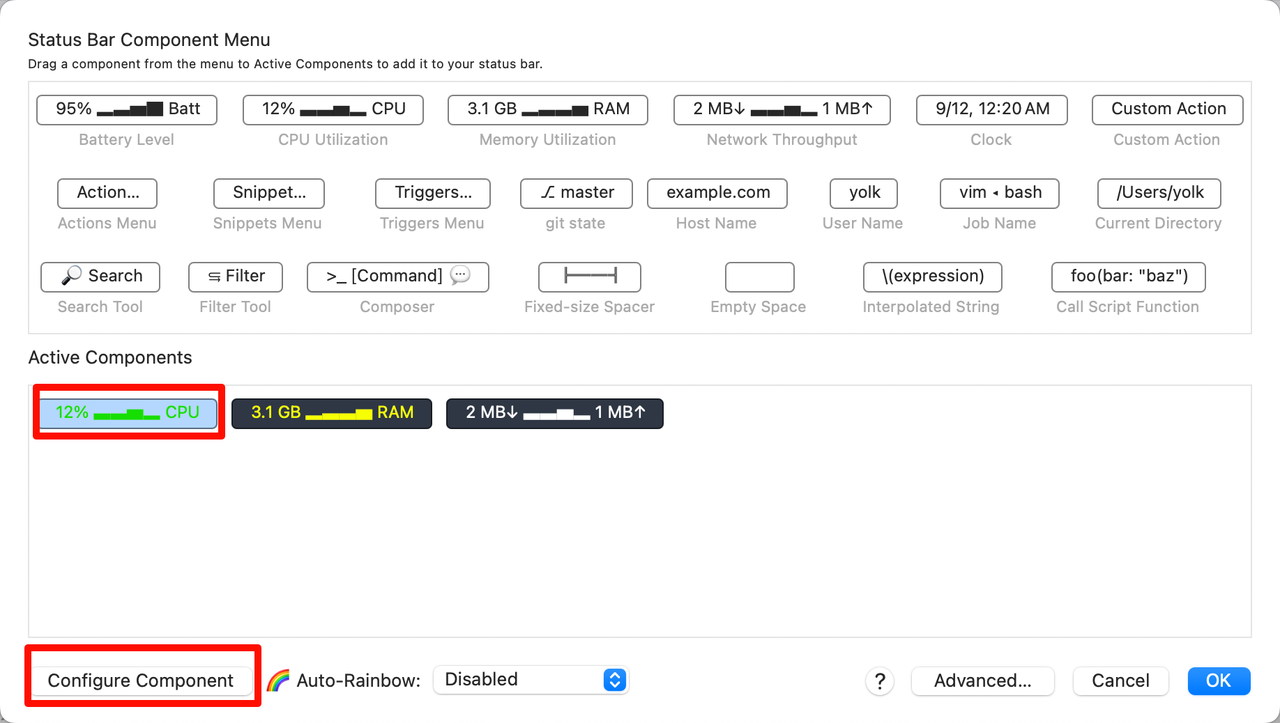This screenshot has width=1280, height=723.
Task: Cancel the status bar dialog
Action: (1120, 681)
